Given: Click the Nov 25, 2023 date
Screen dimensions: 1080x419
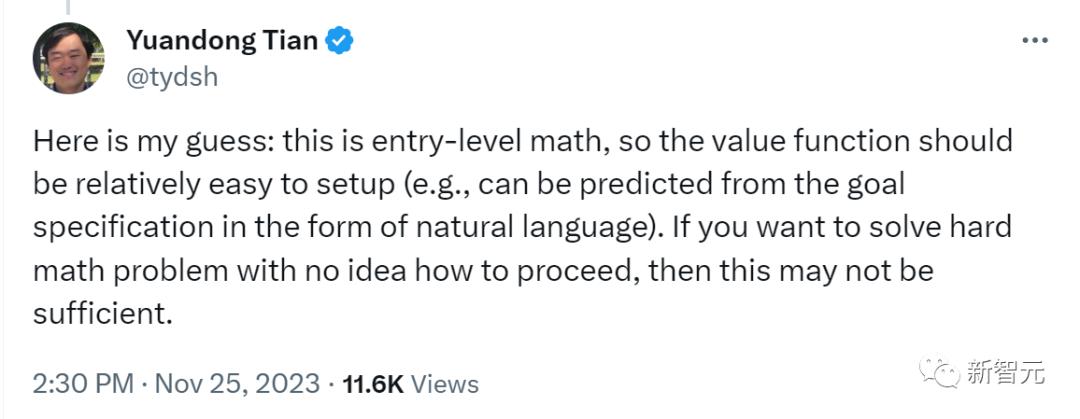Looking at the screenshot, I should point(237,384).
